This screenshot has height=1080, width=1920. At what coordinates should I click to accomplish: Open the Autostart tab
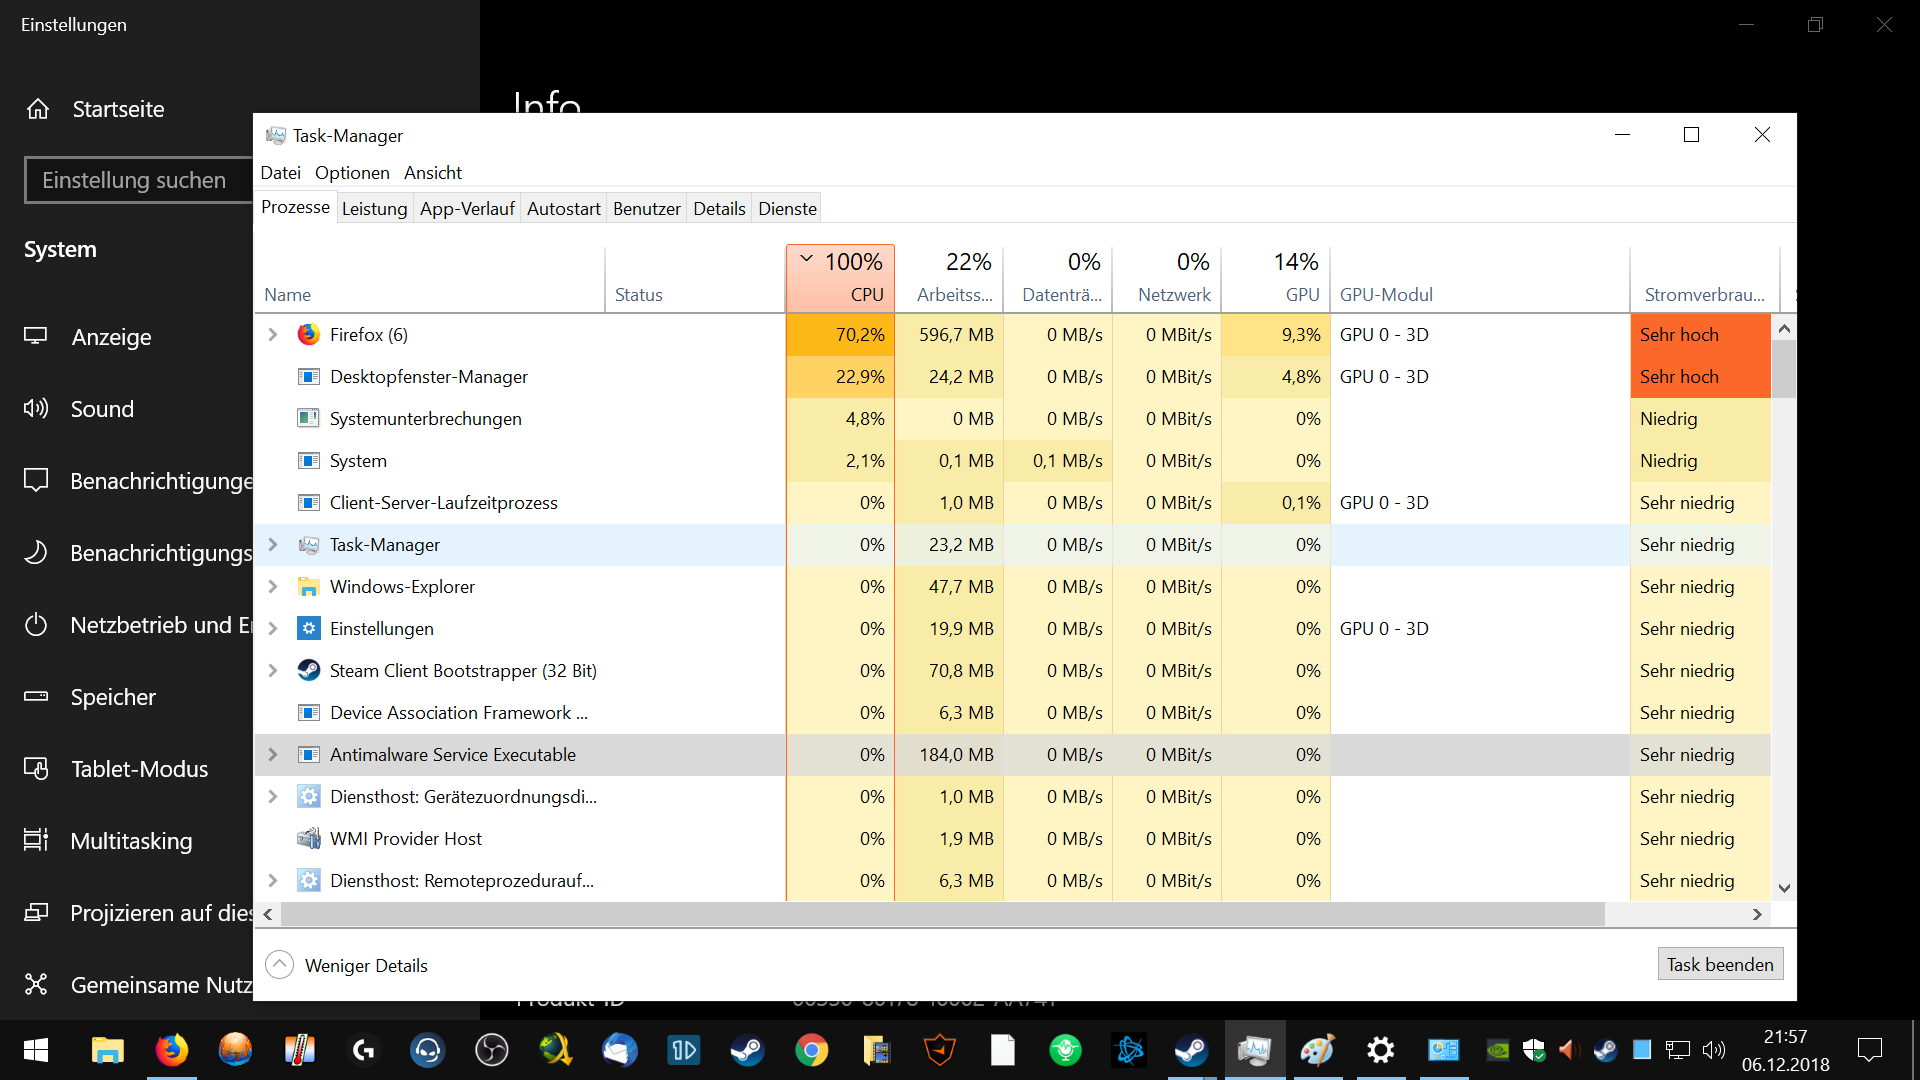pyautogui.click(x=563, y=208)
